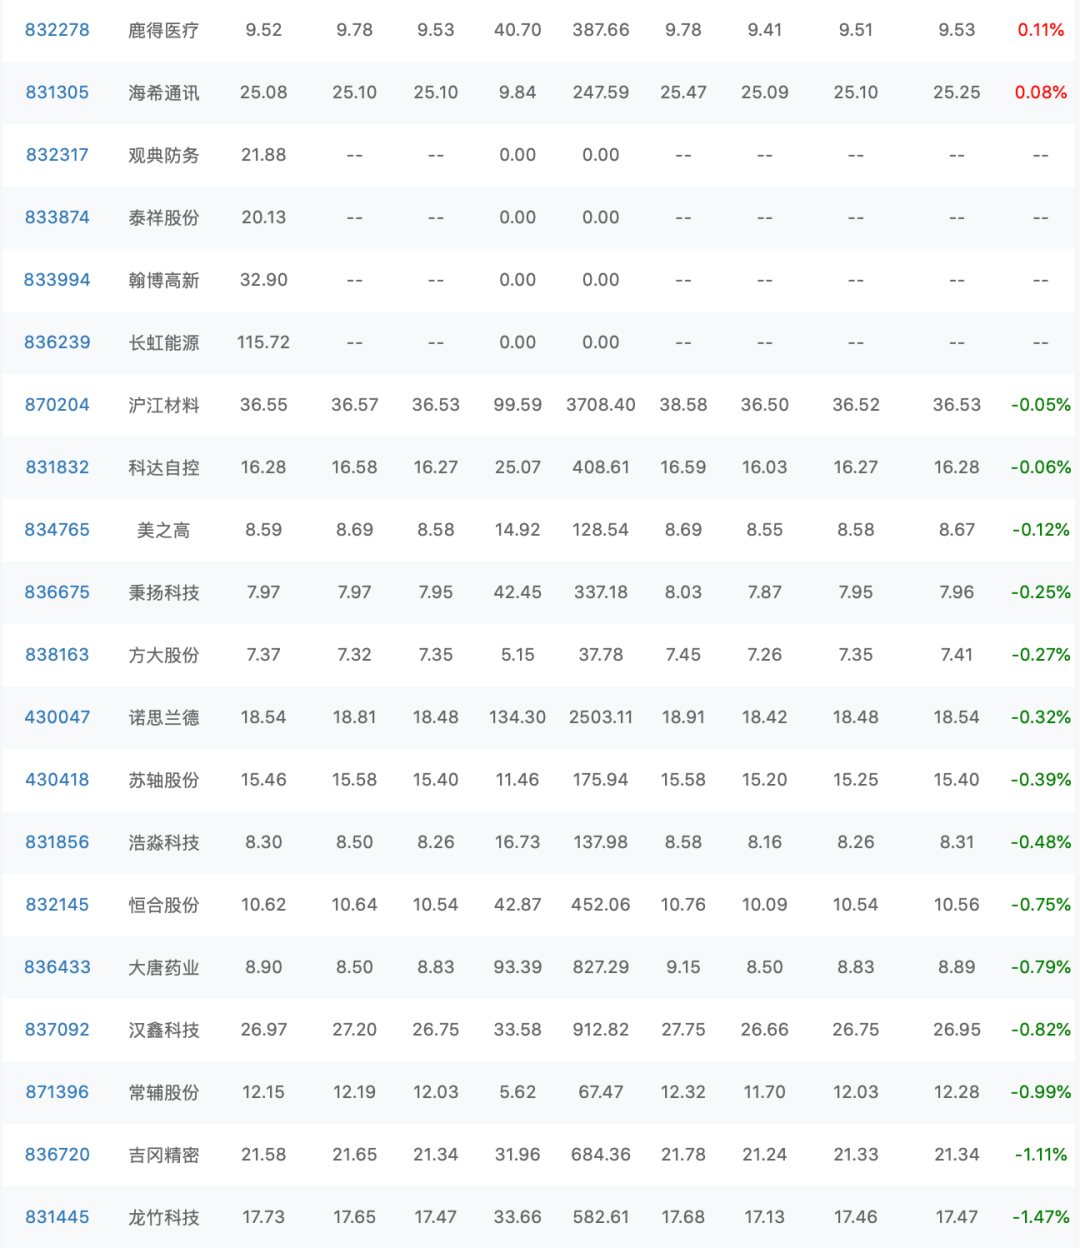Click the -0.99% change value
The height and width of the screenshot is (1248, 1080).
point(1041,1092)
